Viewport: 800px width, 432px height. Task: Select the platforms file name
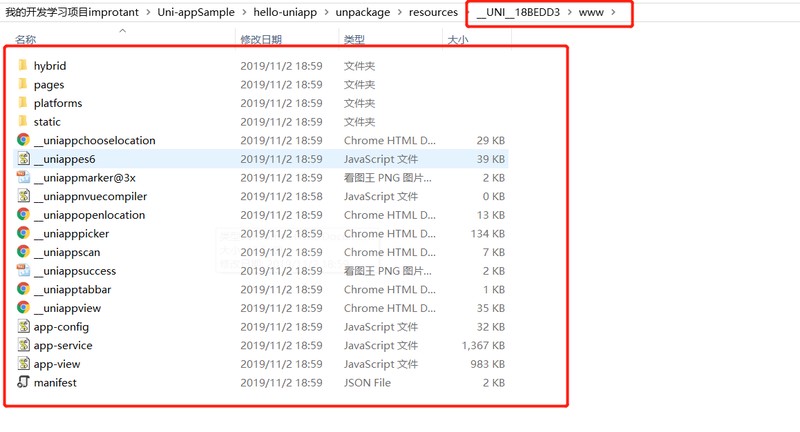coord(58,103)
